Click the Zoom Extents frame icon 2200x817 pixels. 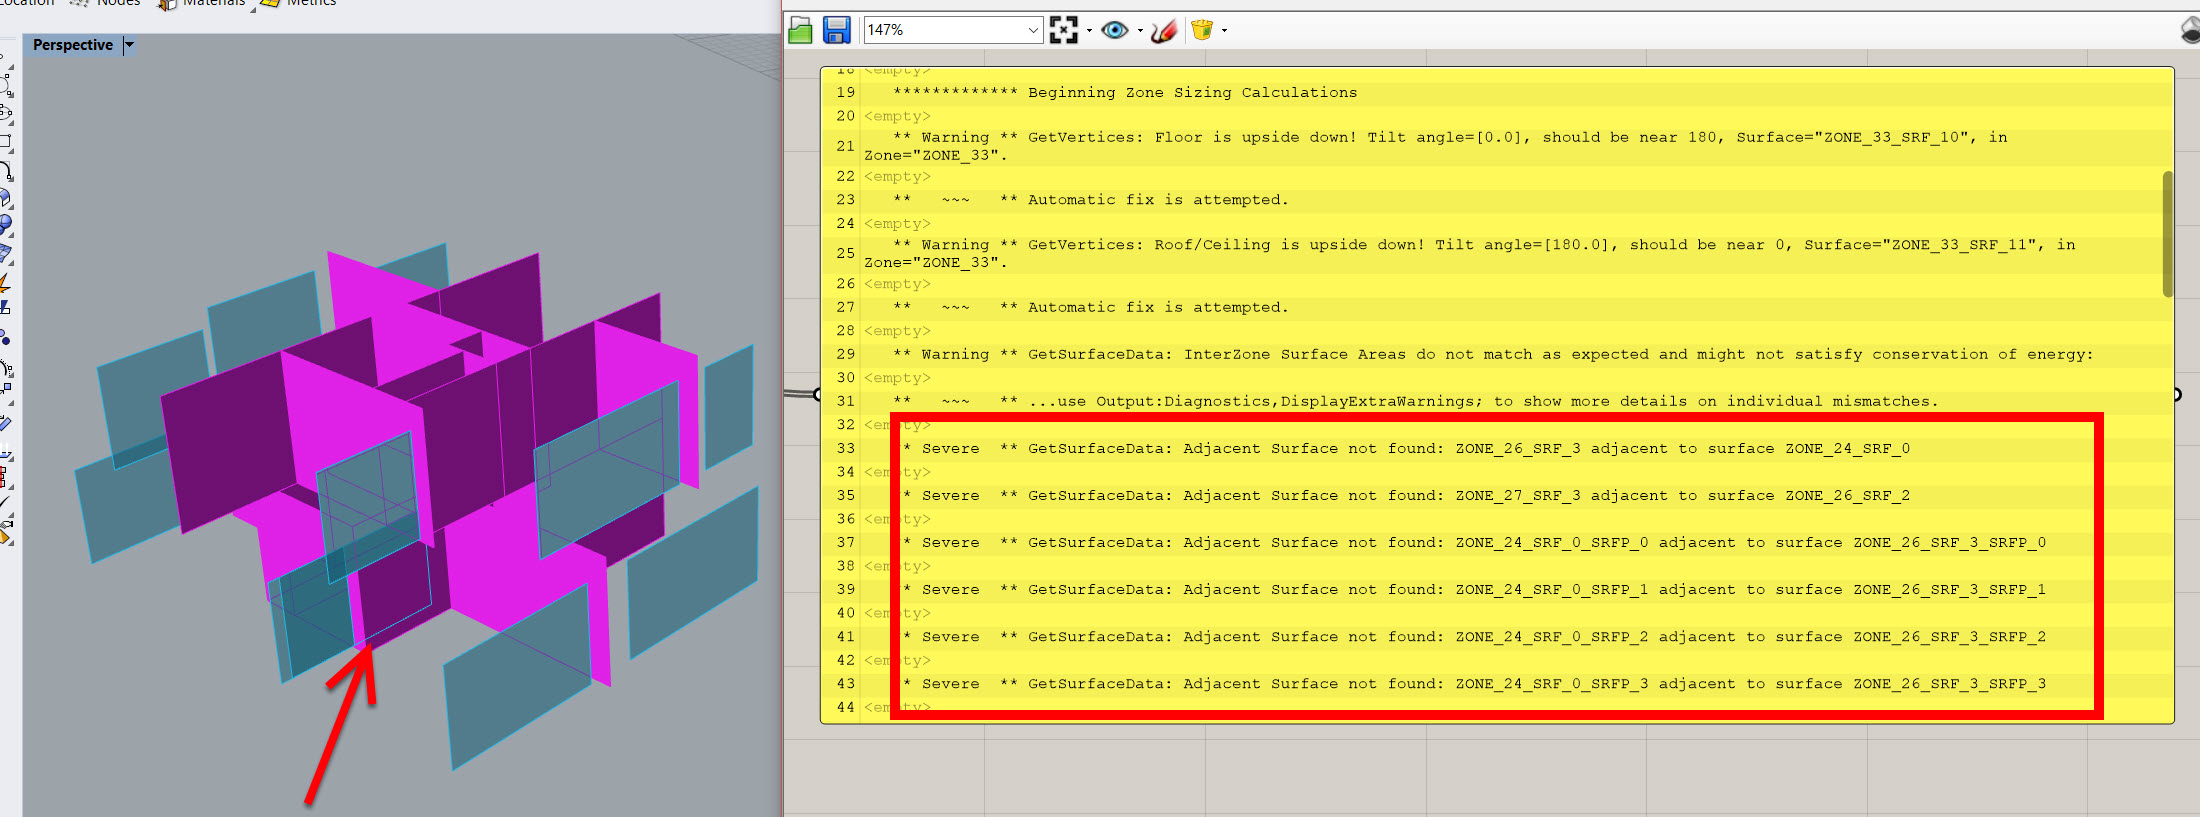pyautogui.click(x=1064, y=30)
